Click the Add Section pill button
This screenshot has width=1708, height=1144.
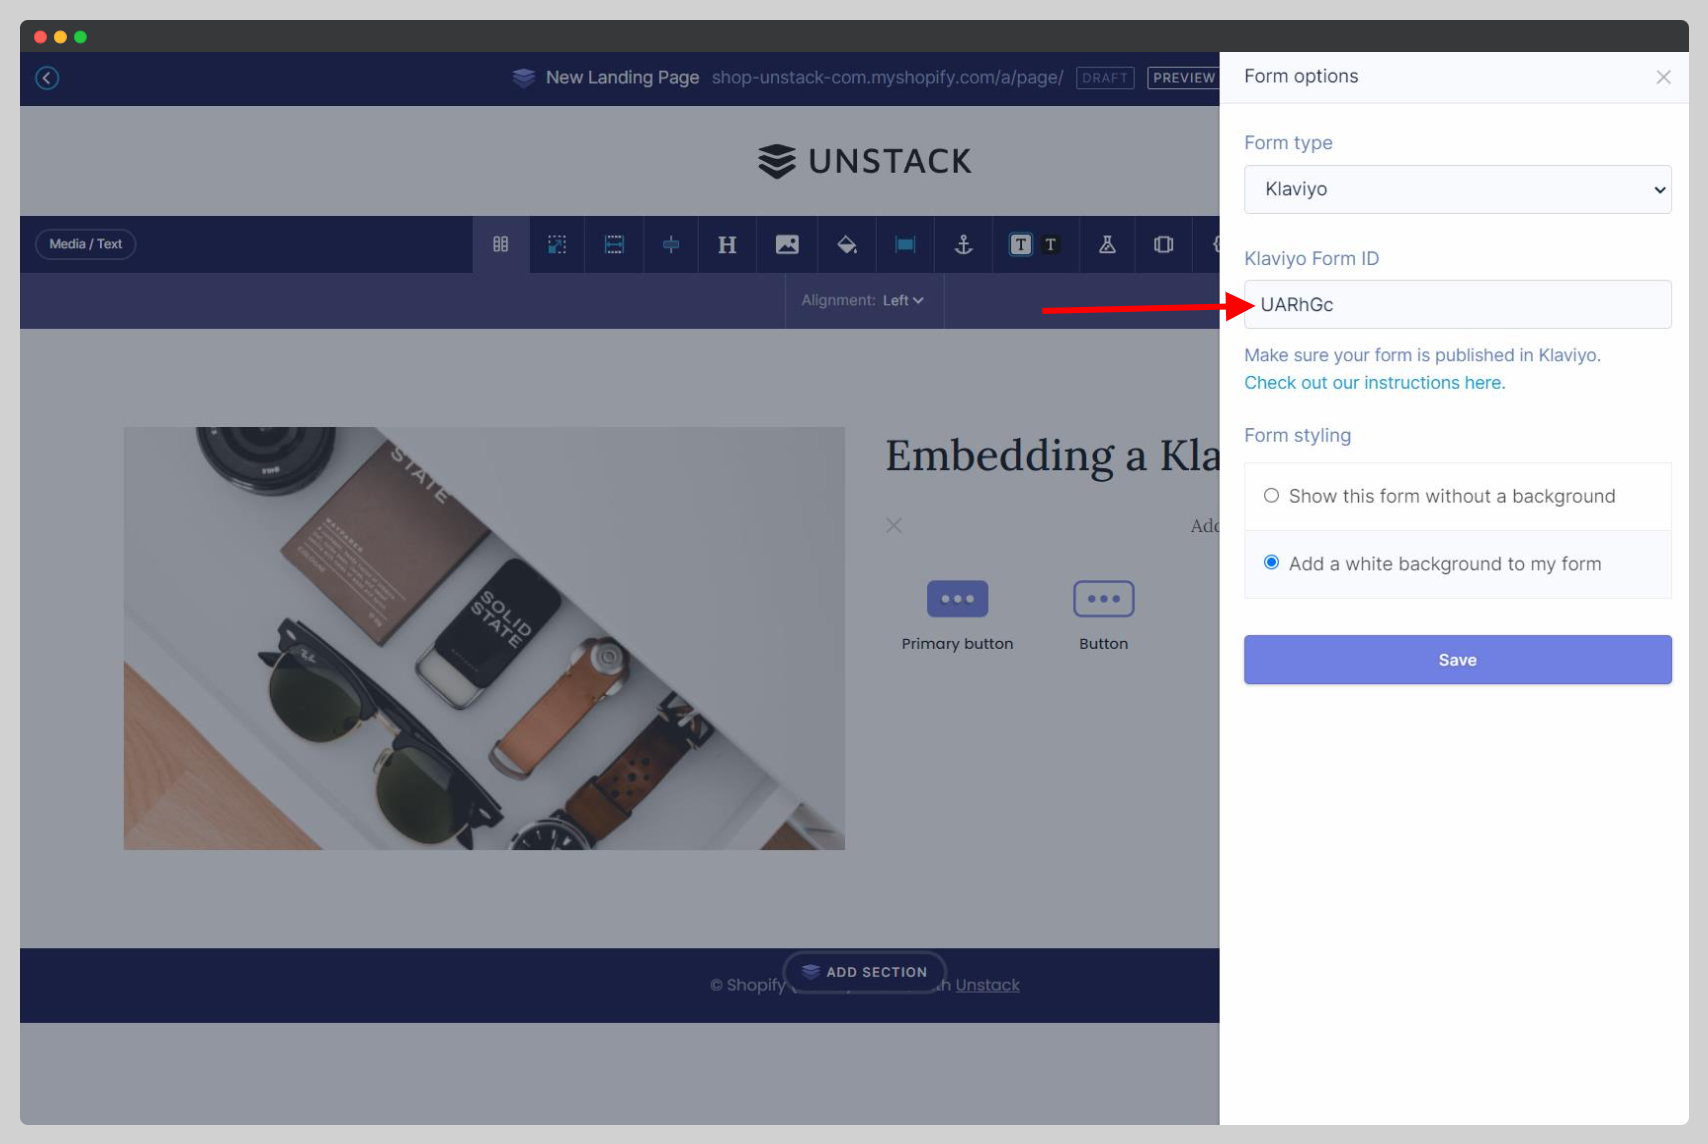864,971
